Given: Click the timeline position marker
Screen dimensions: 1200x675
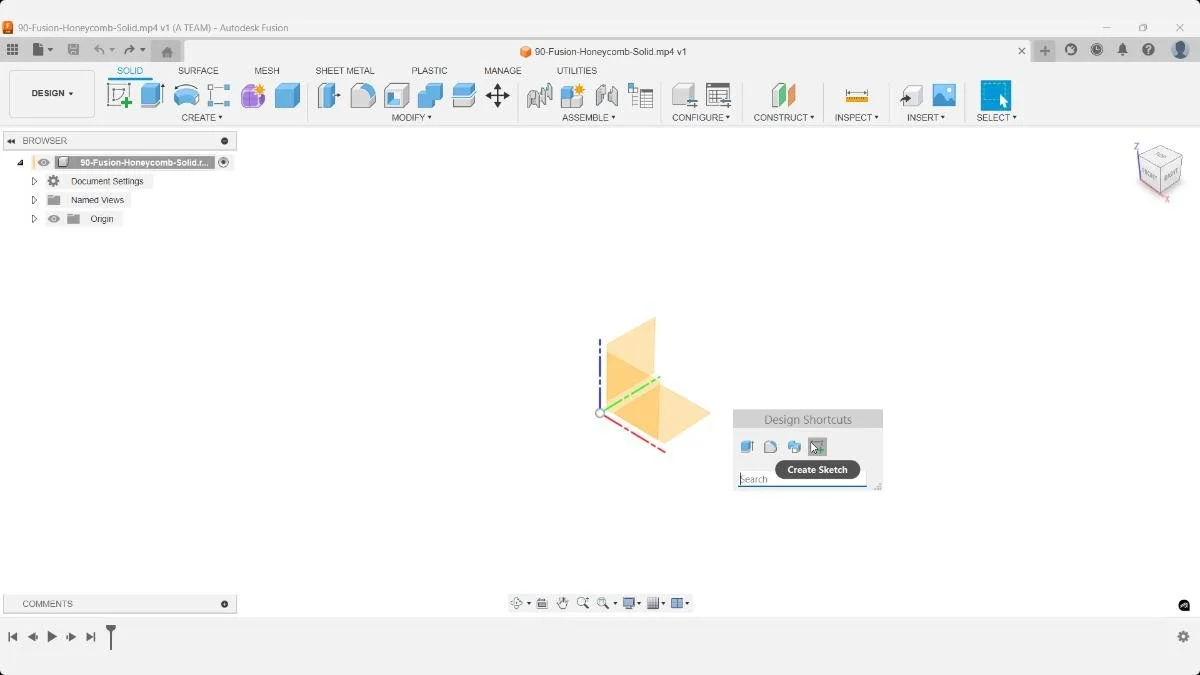Looking at the screenshot, I should point(111,637).
